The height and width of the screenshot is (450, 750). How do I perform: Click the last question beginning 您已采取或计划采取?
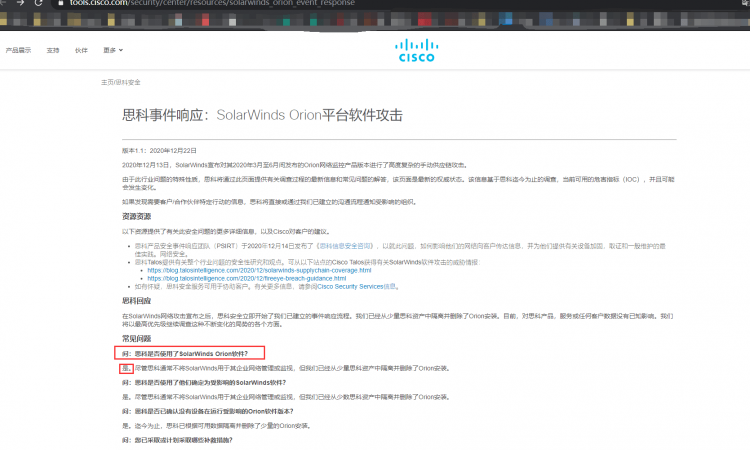click(x=177, y=440)
